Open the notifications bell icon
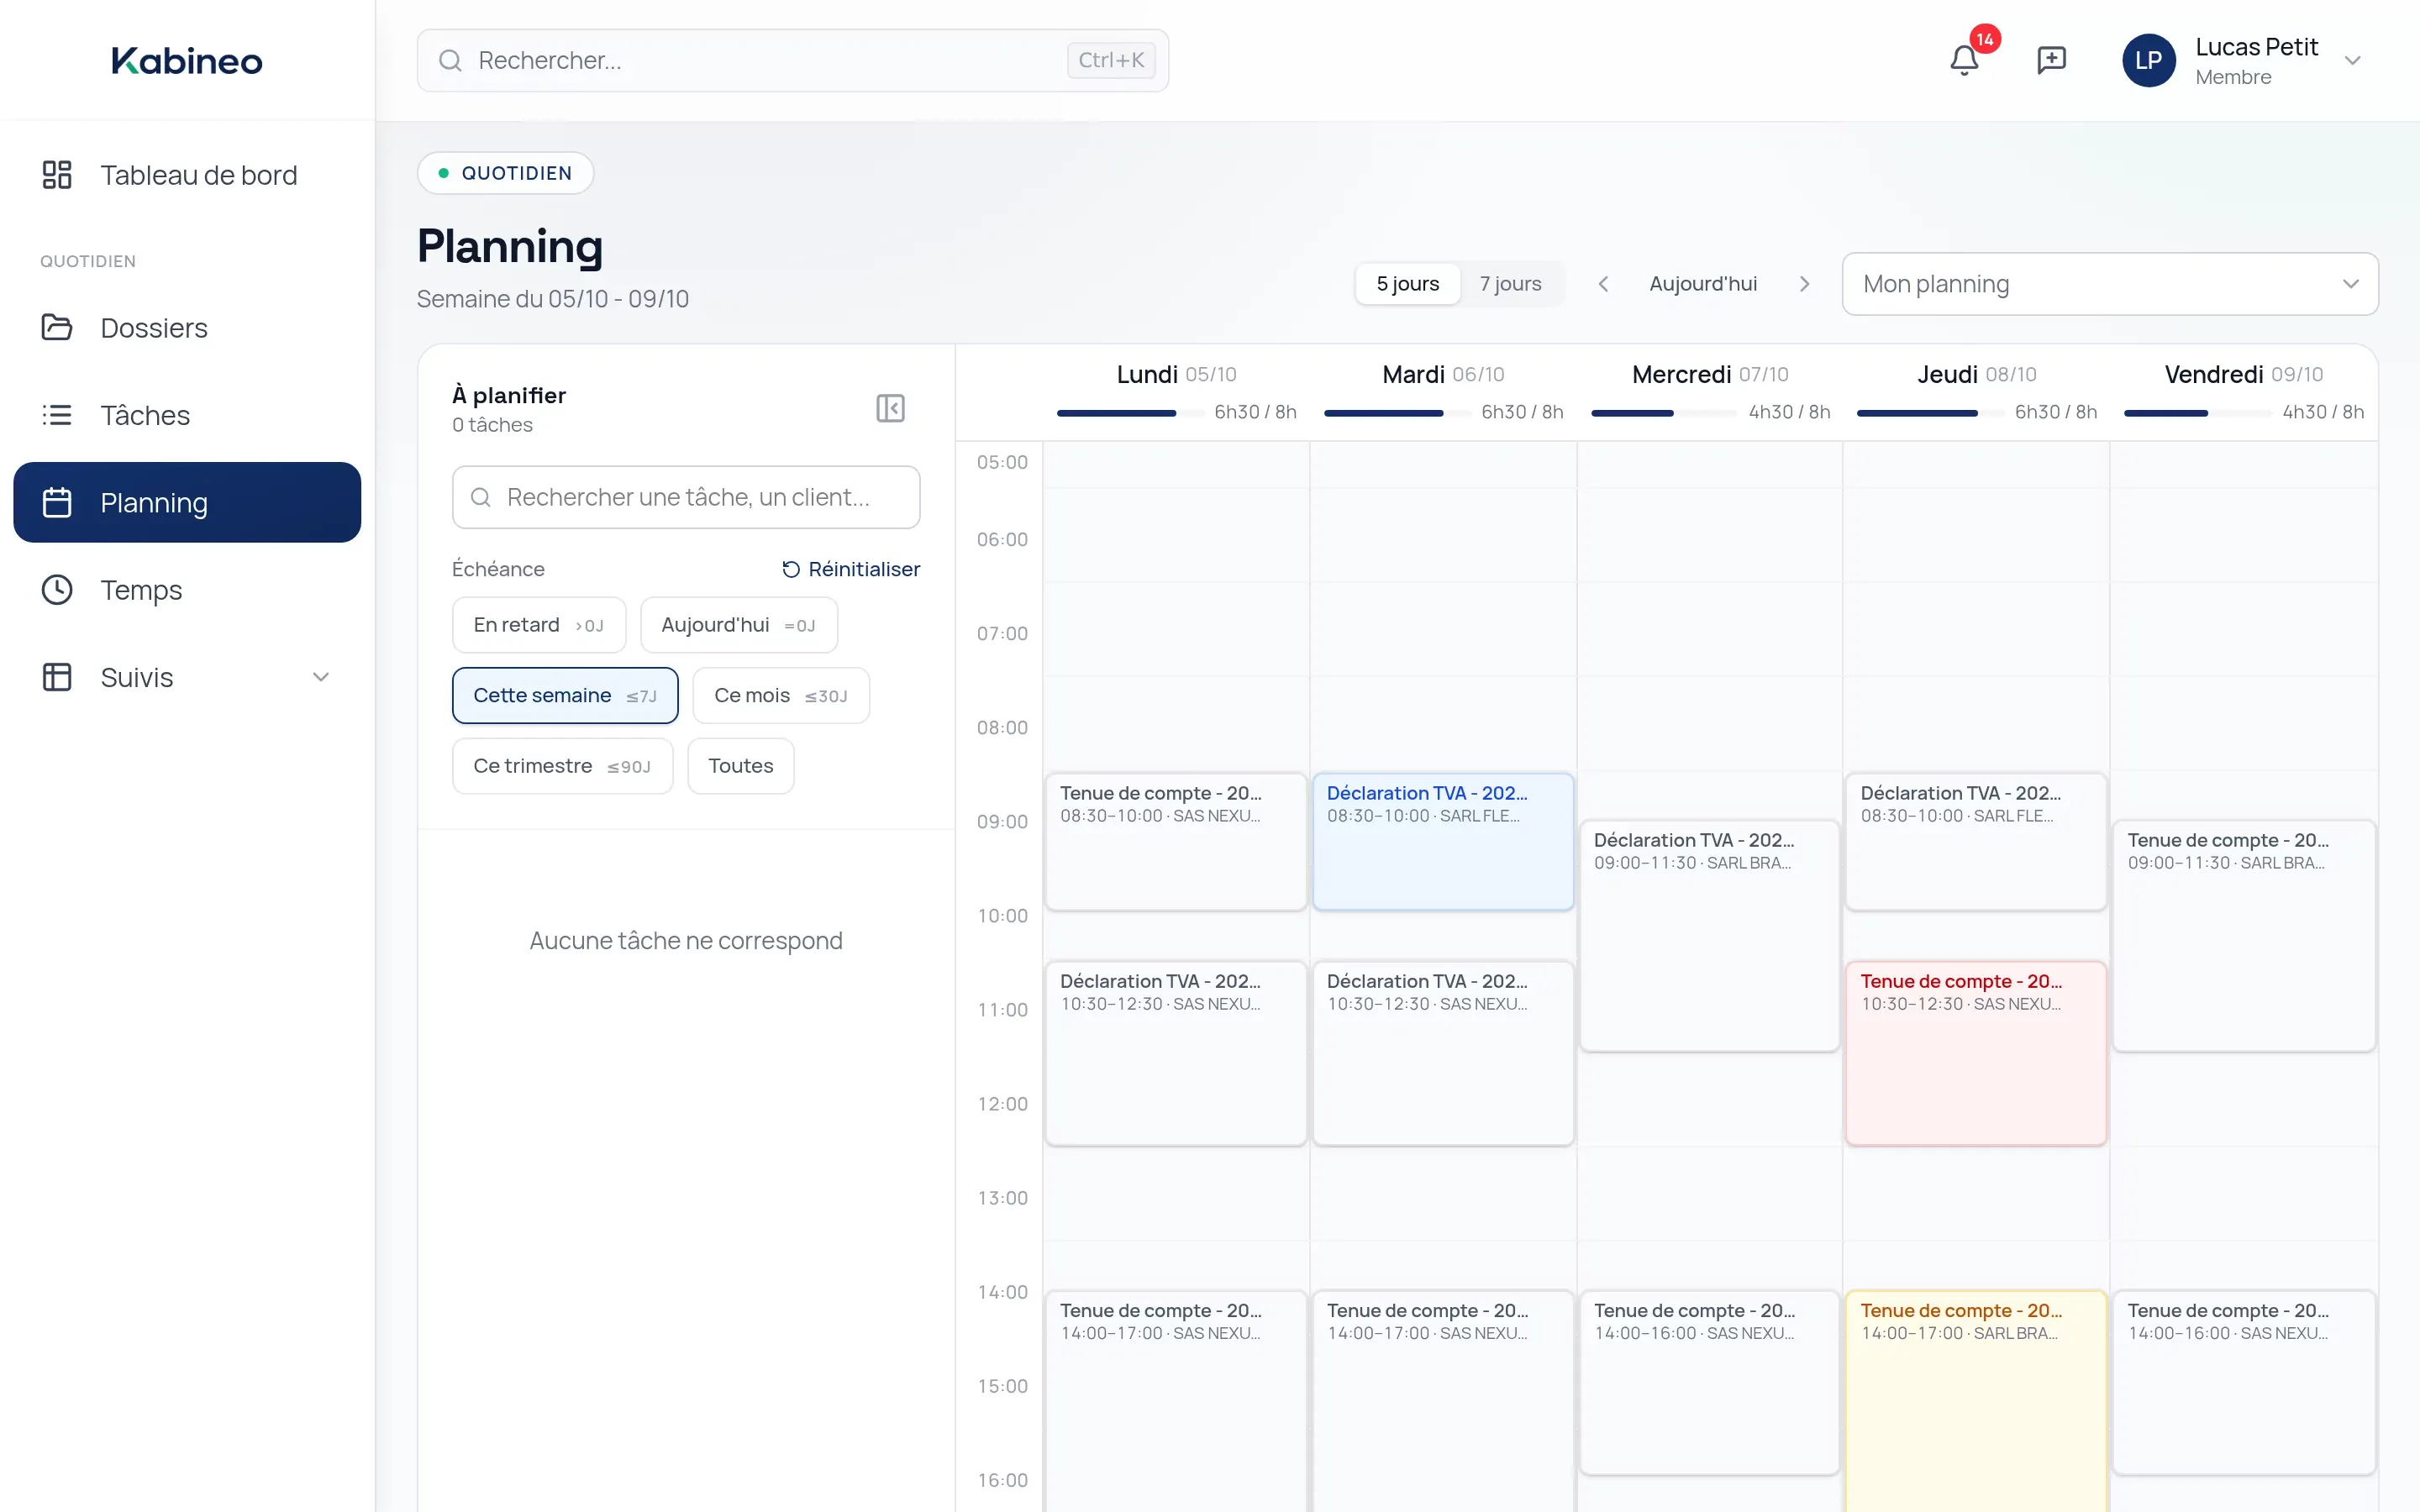The width and height of the screenshot is (2420, 1512). pos(1964,60)
